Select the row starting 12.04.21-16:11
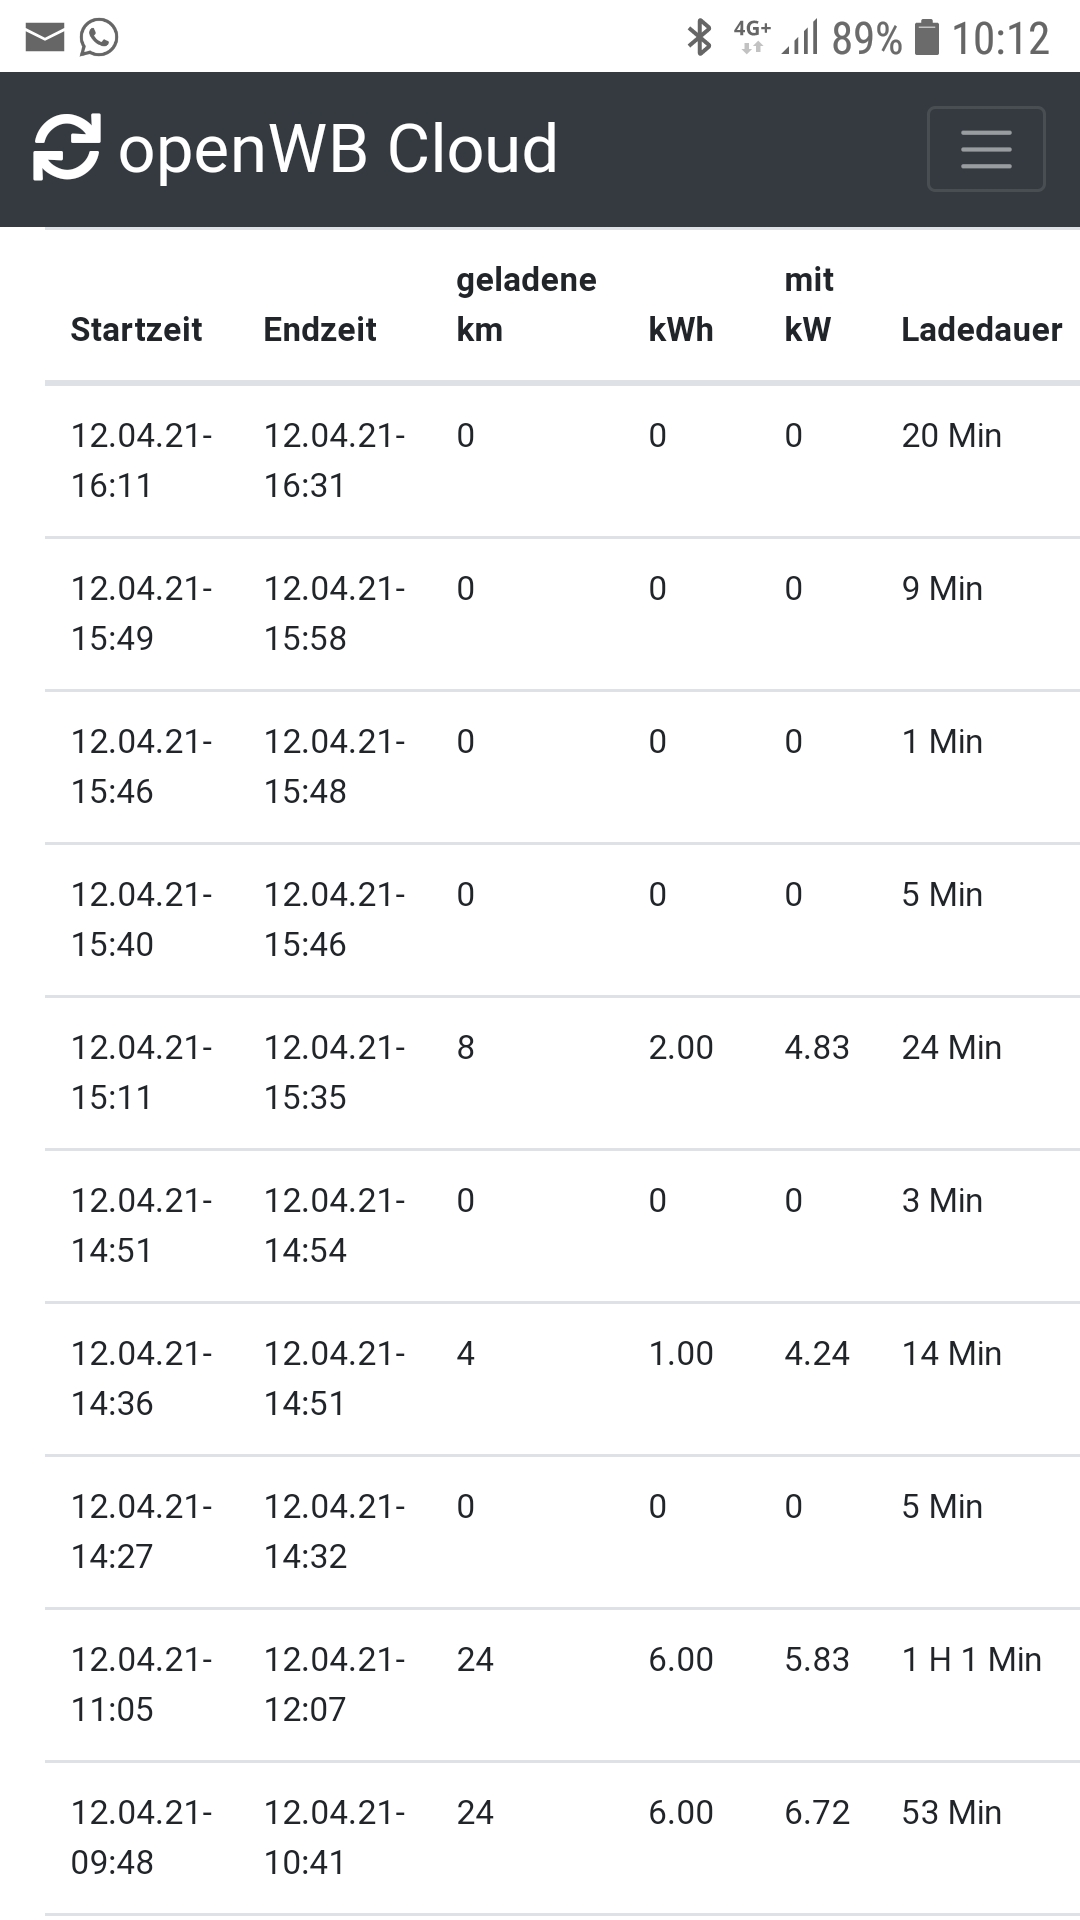The width and height of the screenshot is (1080, 1920). coord(562,461)
